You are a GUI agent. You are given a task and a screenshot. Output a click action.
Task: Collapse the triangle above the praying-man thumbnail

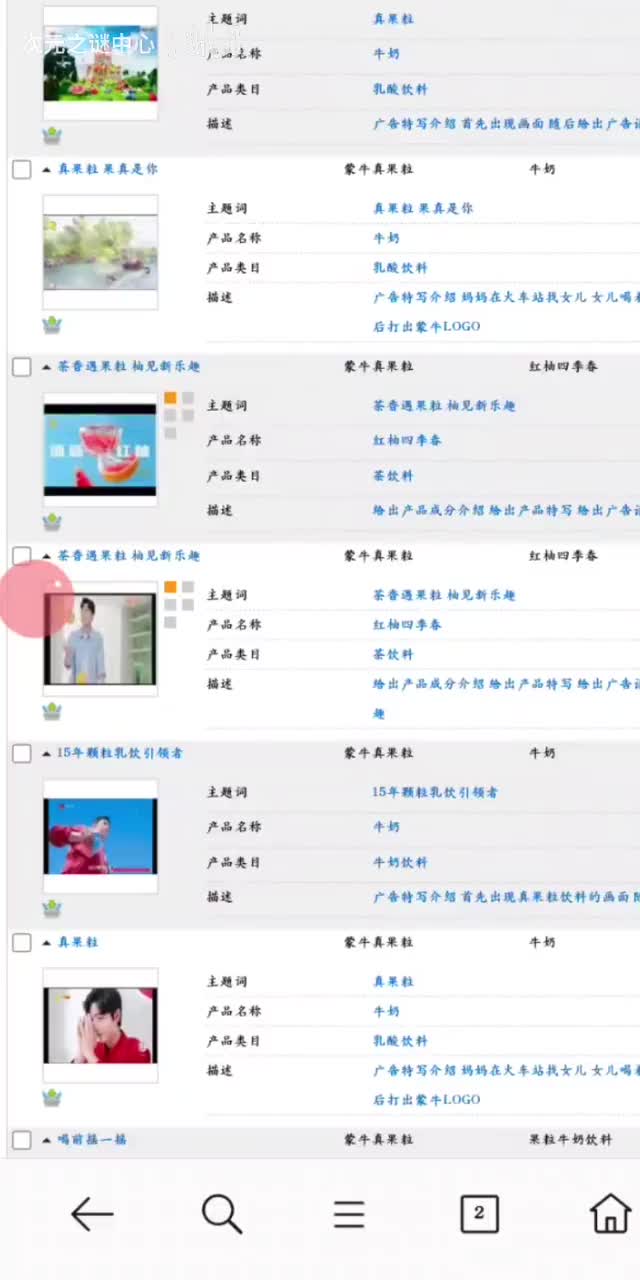point(47,943)
